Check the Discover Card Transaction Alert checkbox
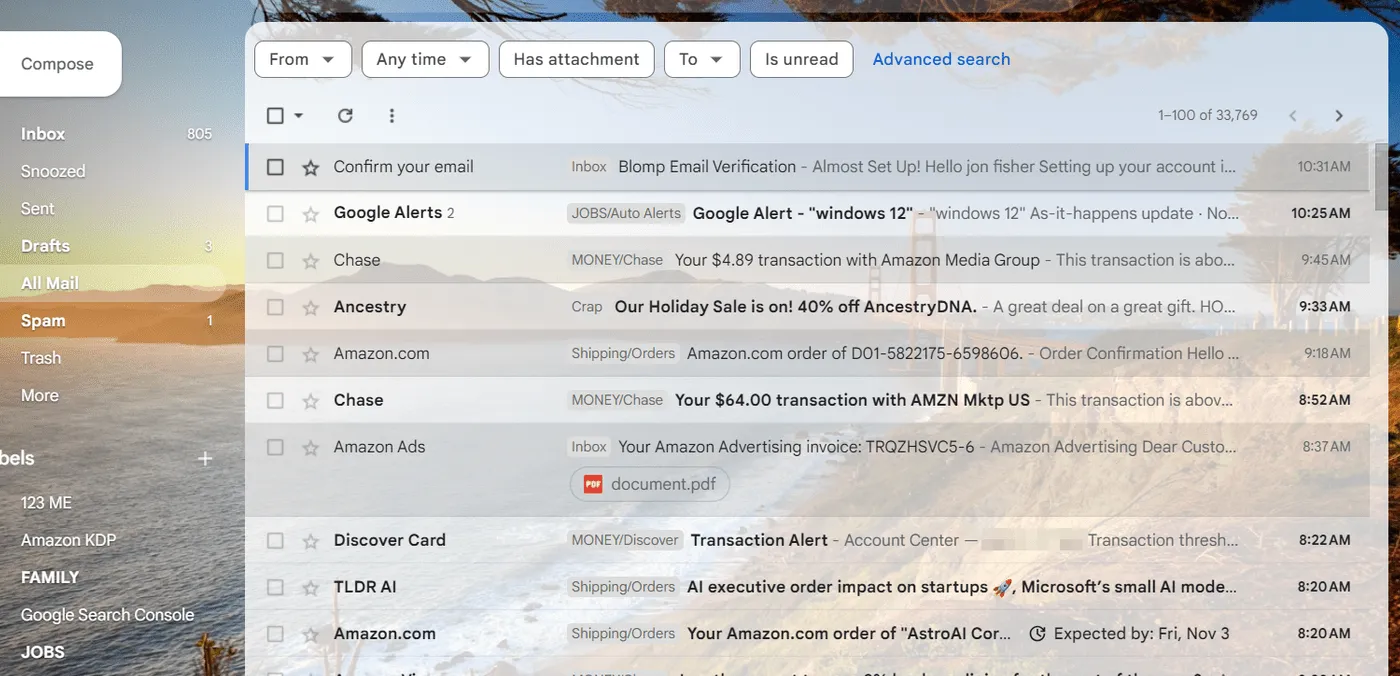The height and width of the screenshot is (676, 1400). click(x=275, y=540)
